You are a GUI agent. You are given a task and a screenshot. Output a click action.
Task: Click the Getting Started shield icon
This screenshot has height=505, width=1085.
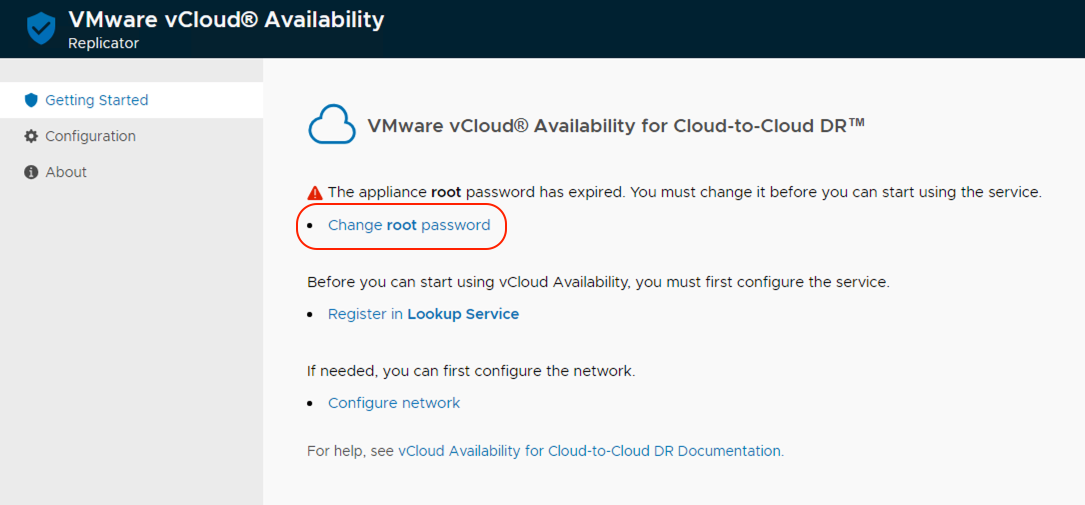click(x=31, y=100)
